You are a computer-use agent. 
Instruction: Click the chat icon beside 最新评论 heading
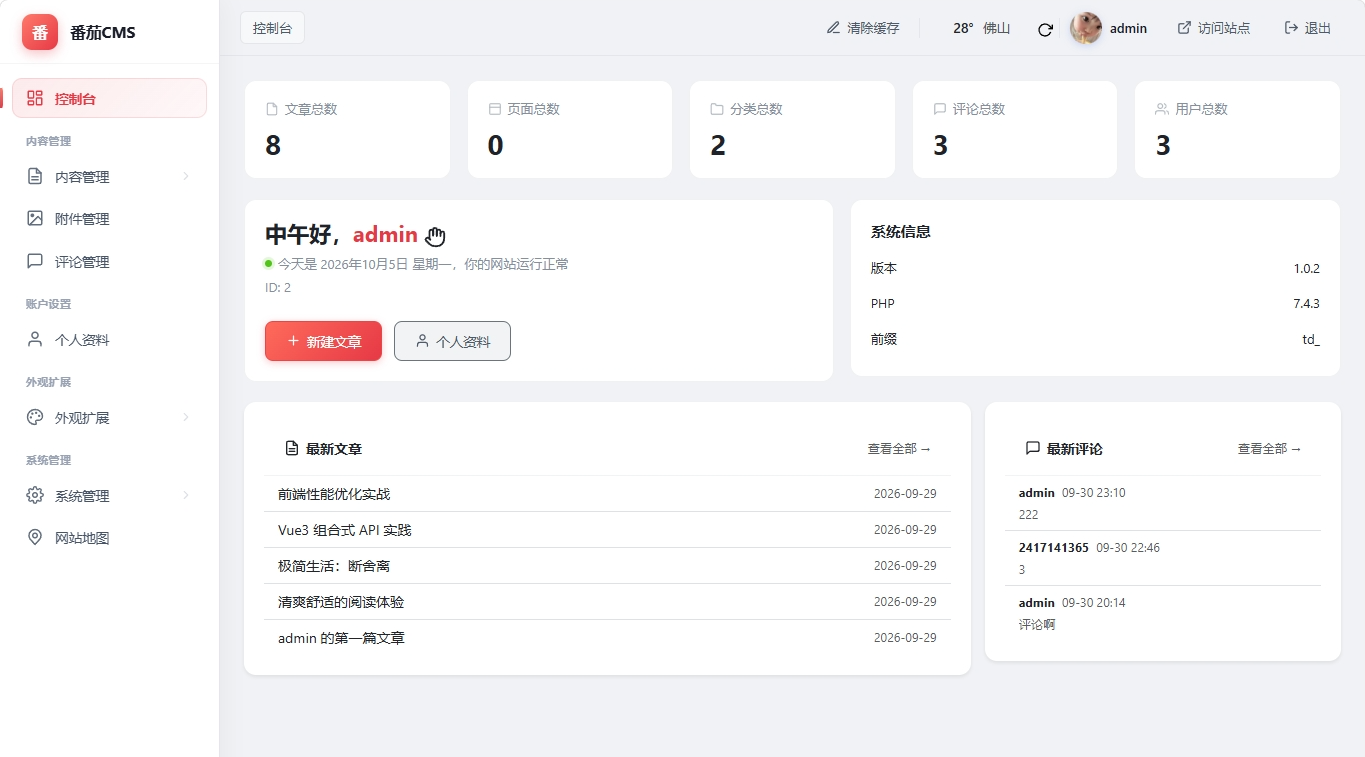click(x=1033, y=449)
